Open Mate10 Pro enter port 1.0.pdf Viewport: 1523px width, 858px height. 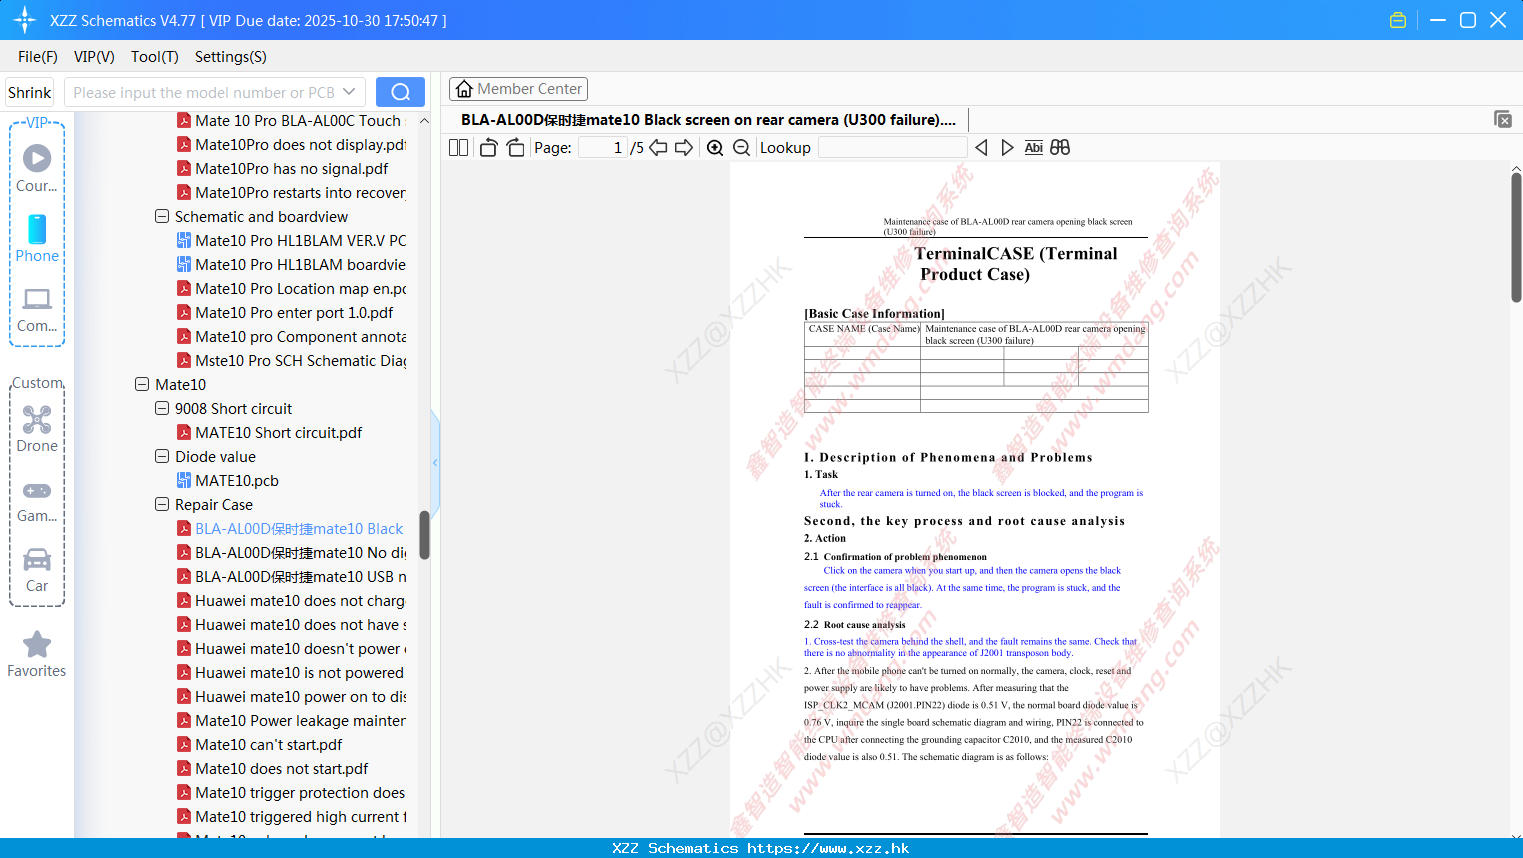pos(294,312)
